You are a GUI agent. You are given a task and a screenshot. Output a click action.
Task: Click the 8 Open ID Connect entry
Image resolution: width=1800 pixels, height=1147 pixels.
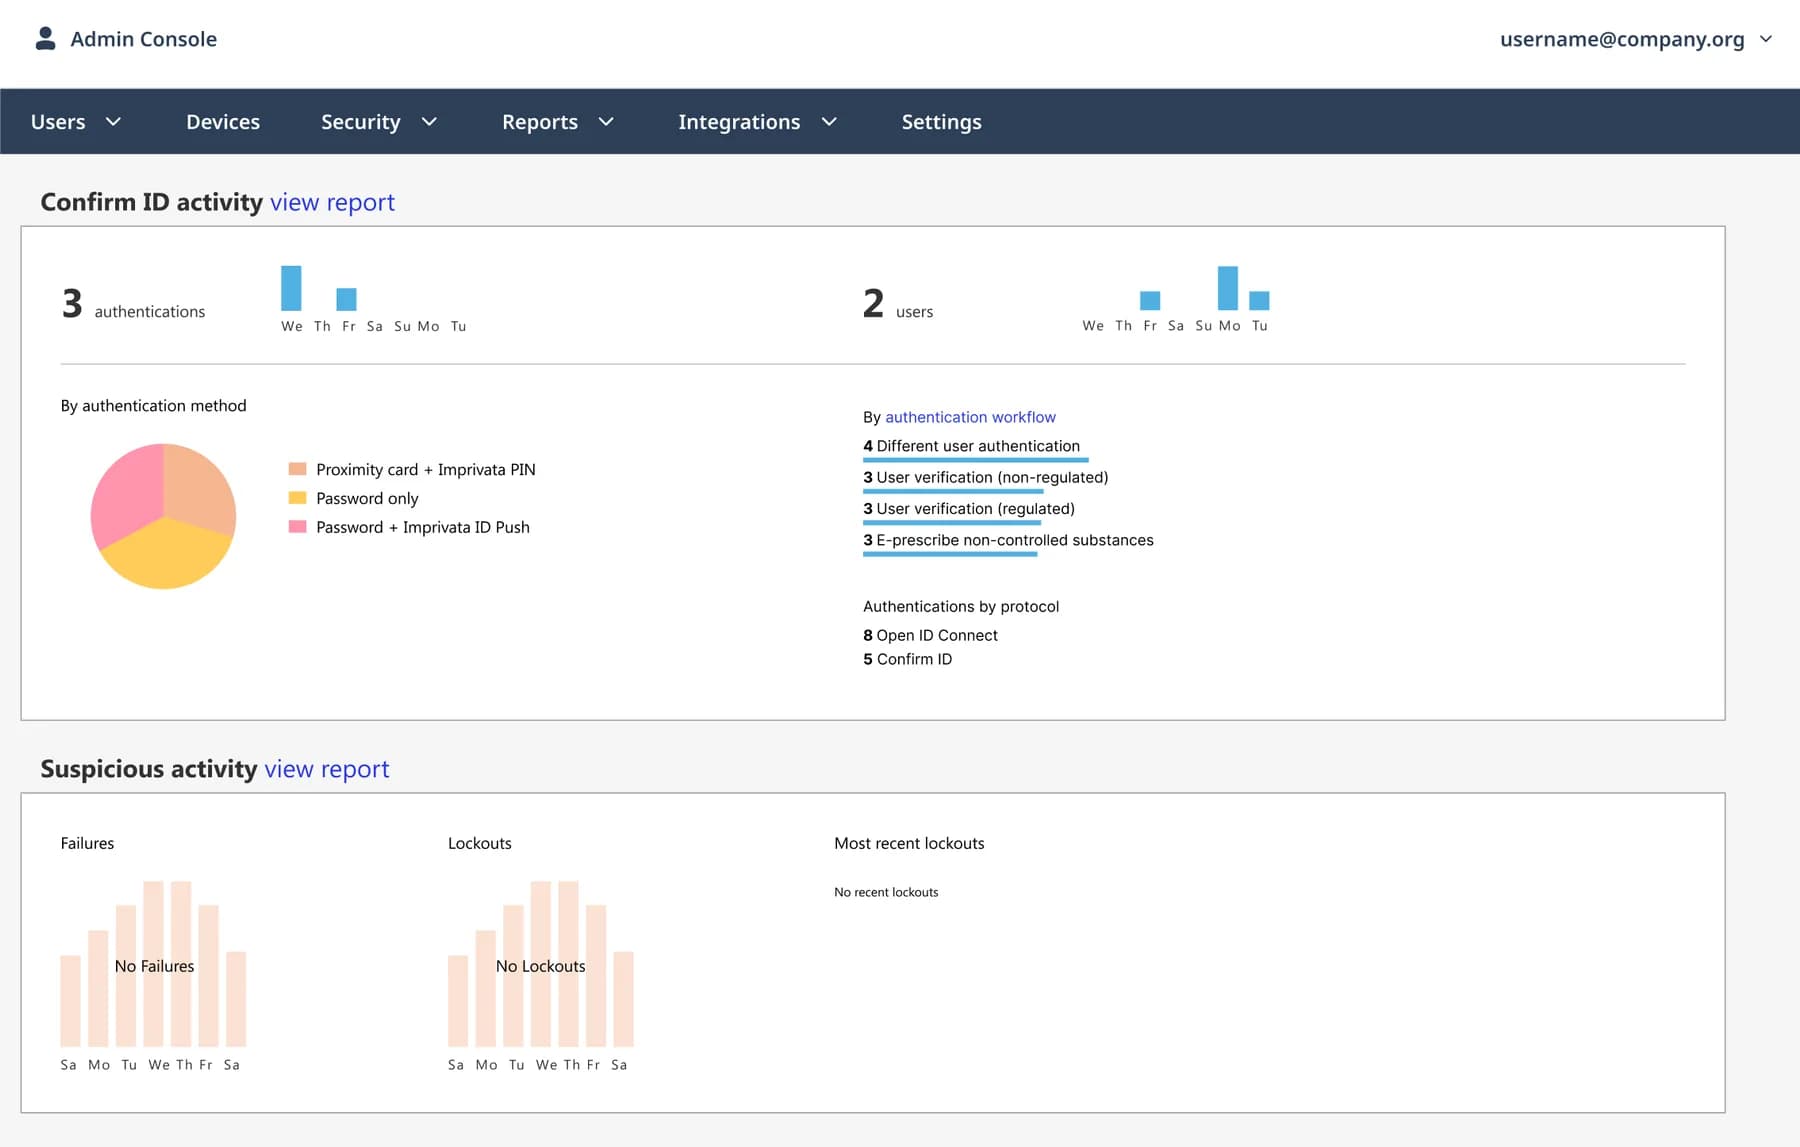click(x=930, y=635)
